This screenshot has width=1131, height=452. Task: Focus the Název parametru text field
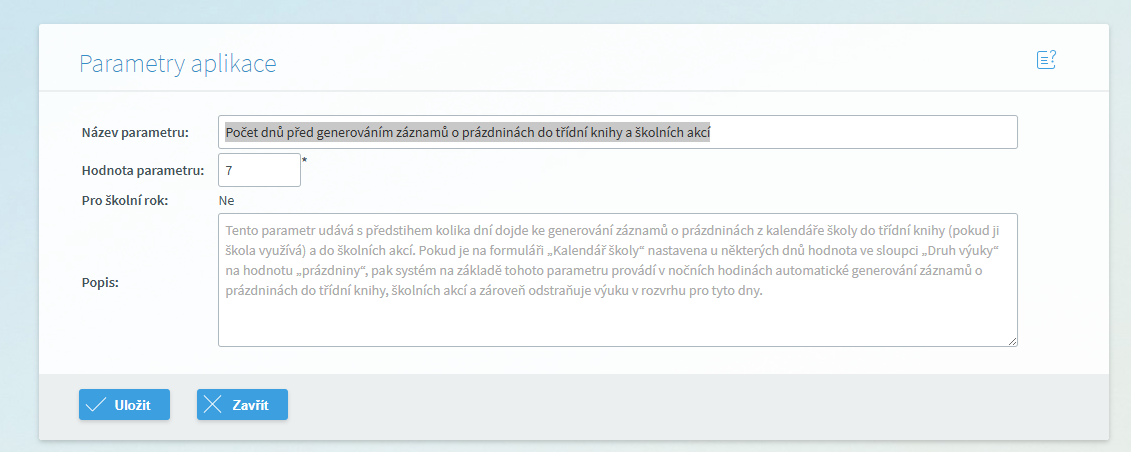(617, 132)
